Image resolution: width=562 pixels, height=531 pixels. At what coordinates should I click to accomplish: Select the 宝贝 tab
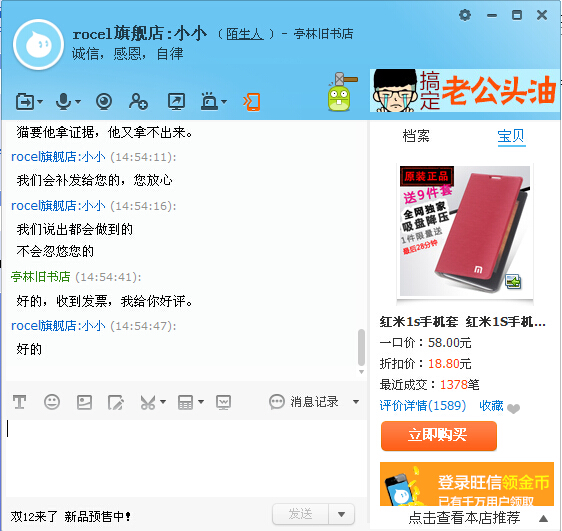tap(511, 137)
